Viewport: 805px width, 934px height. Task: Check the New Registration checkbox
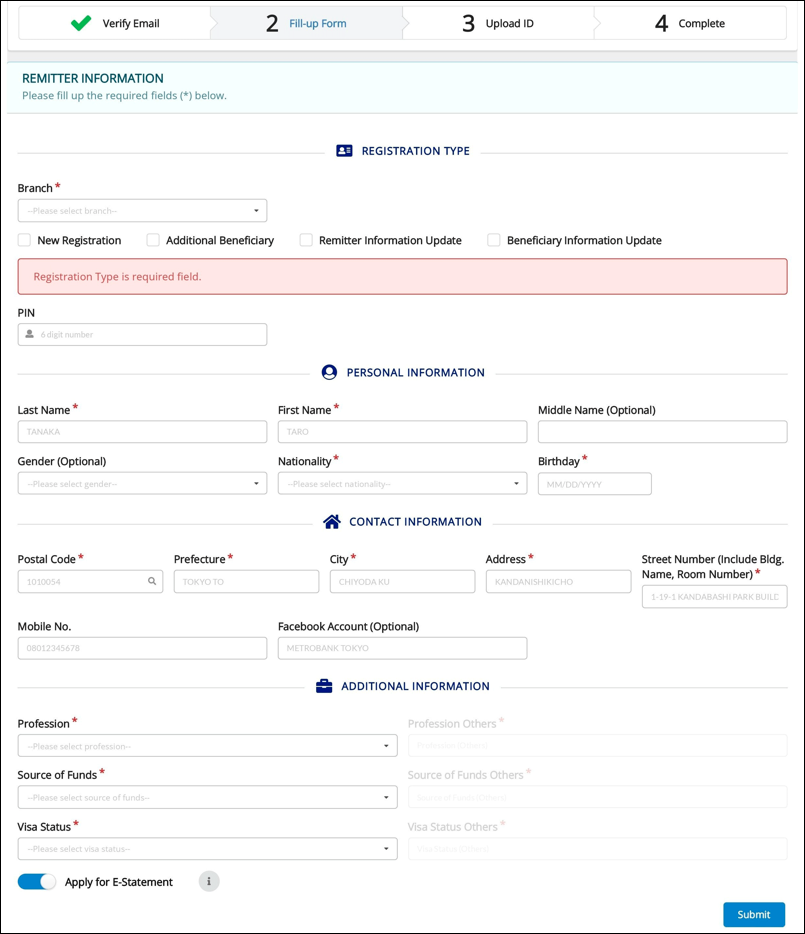(x=24, y=240)
